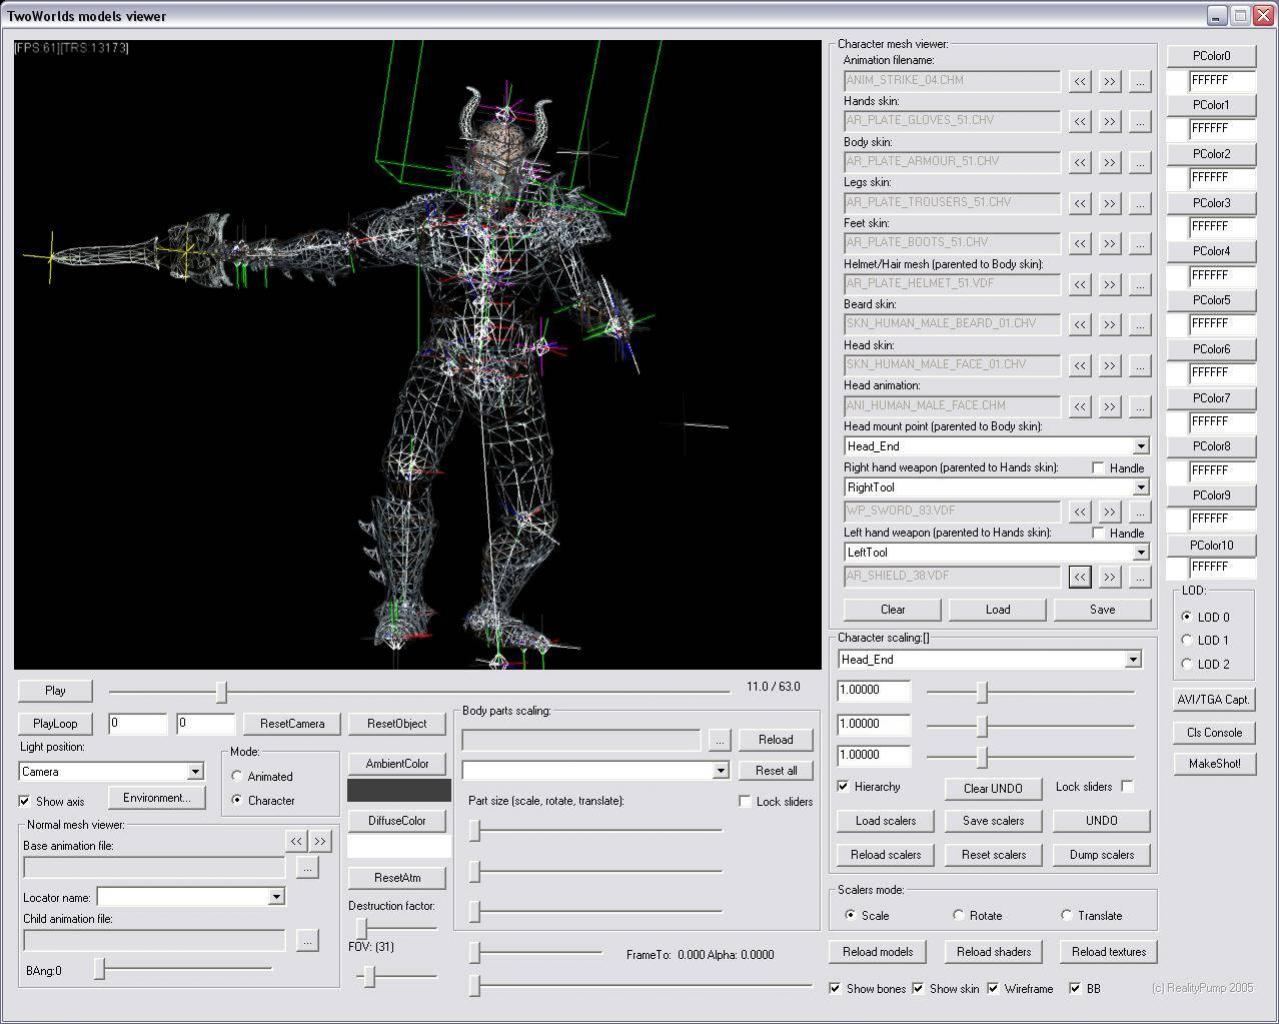This screenshot has width=1279, height=1024.
Task: Click Reload shaders button
Action: (x=993, y=951)
